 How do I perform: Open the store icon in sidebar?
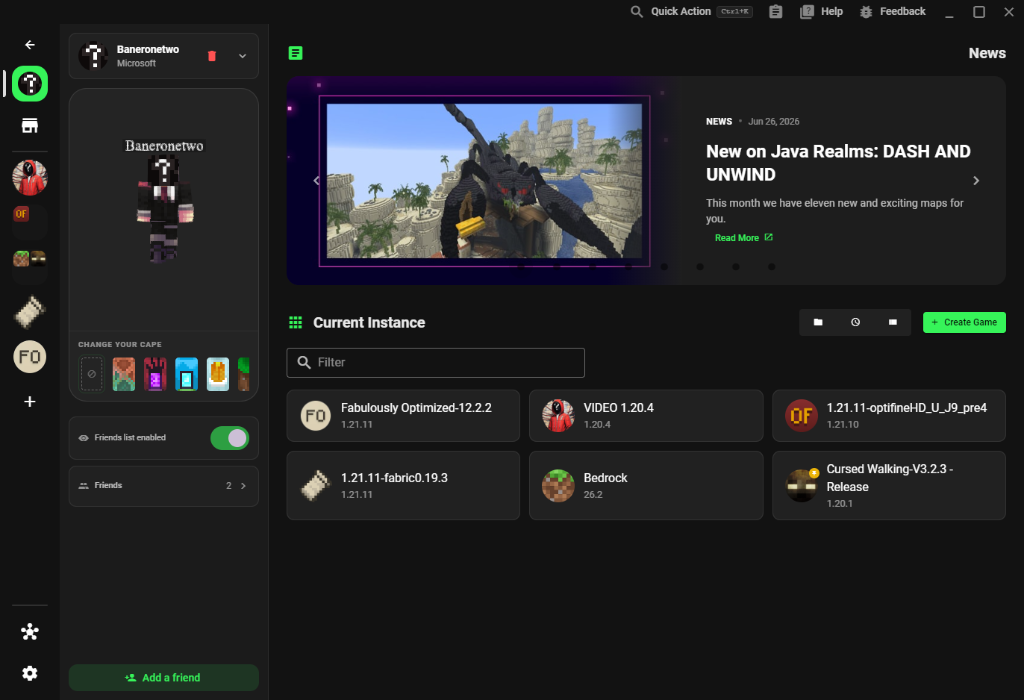click(30, 125)
